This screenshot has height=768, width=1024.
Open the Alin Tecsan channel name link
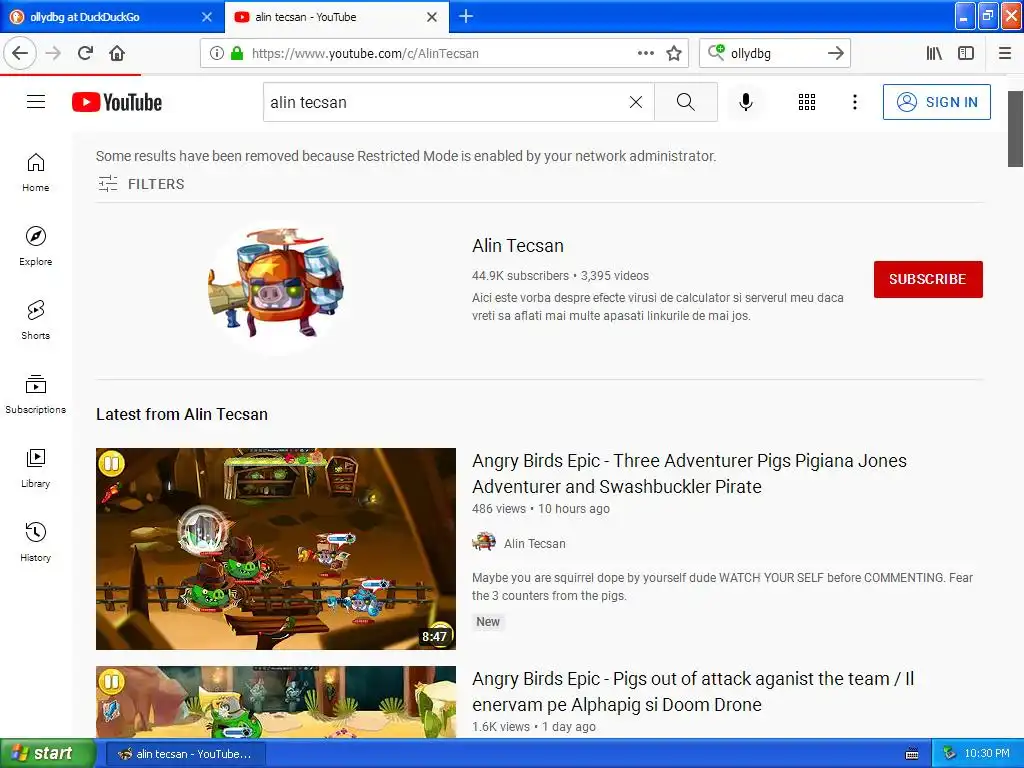tap(518, 246)
